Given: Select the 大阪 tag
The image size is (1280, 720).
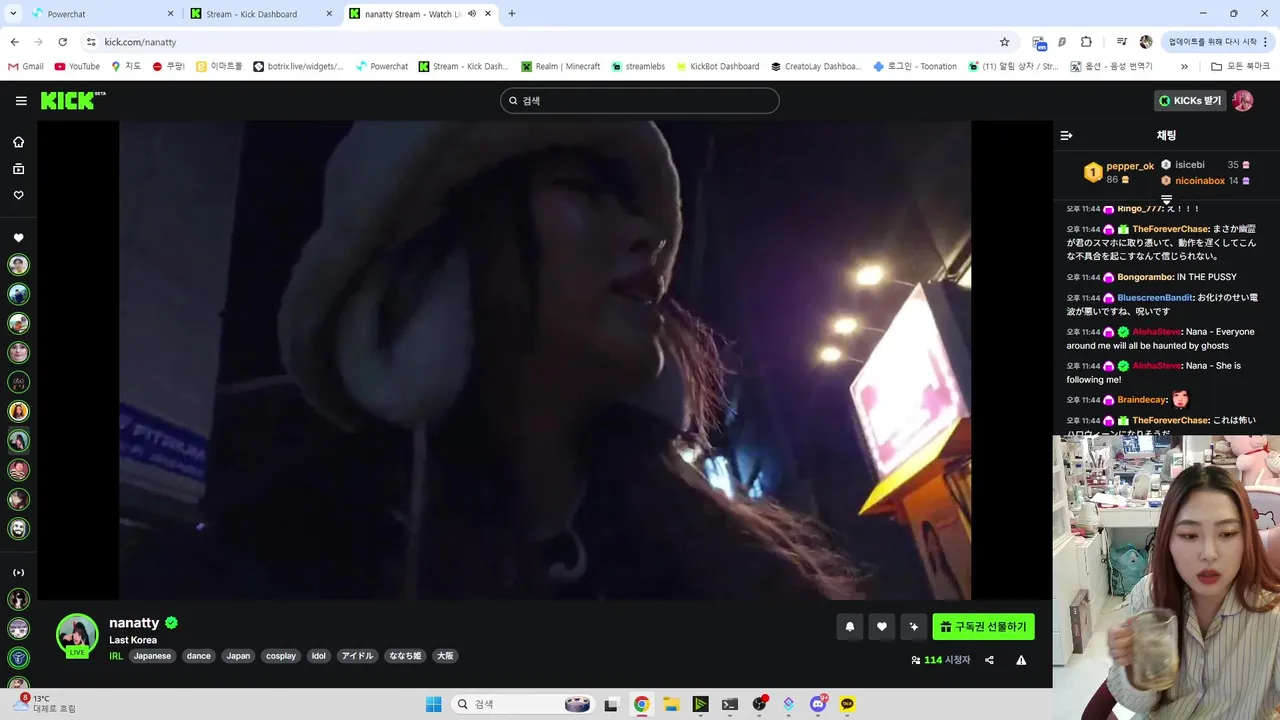Looking at the screenshot, I should coord(445,656).
